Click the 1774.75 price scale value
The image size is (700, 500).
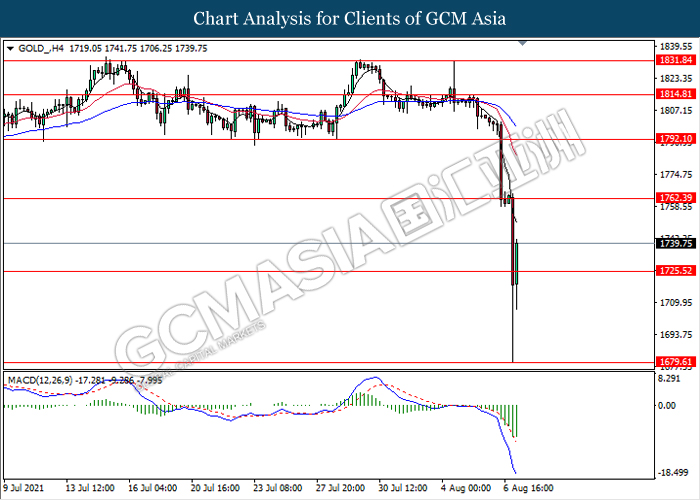(676, 175)
